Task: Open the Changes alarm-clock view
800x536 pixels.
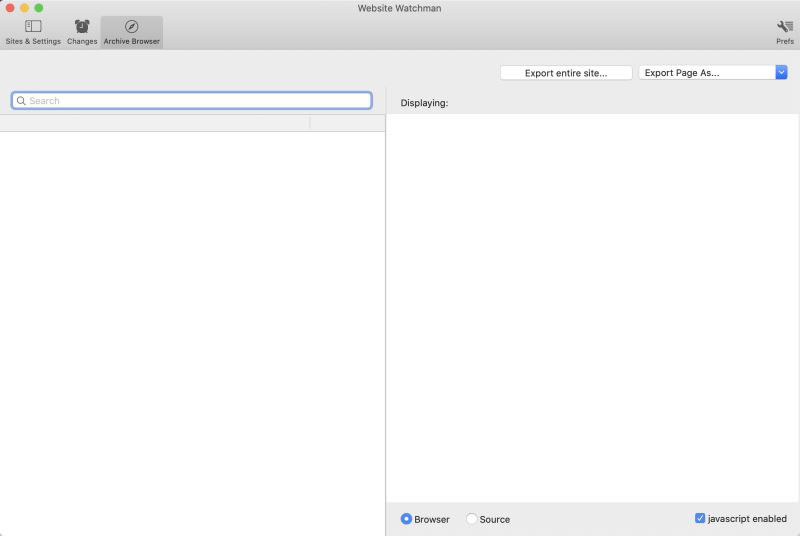Action: coord(82,32)
